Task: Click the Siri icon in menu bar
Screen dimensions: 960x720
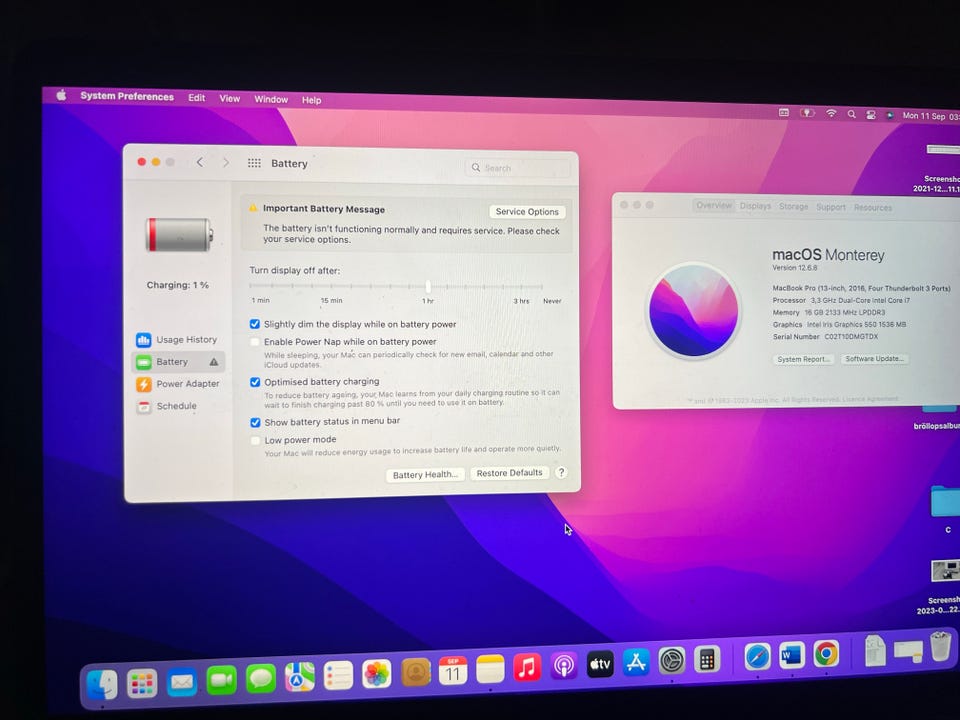Action: point(890,115)
